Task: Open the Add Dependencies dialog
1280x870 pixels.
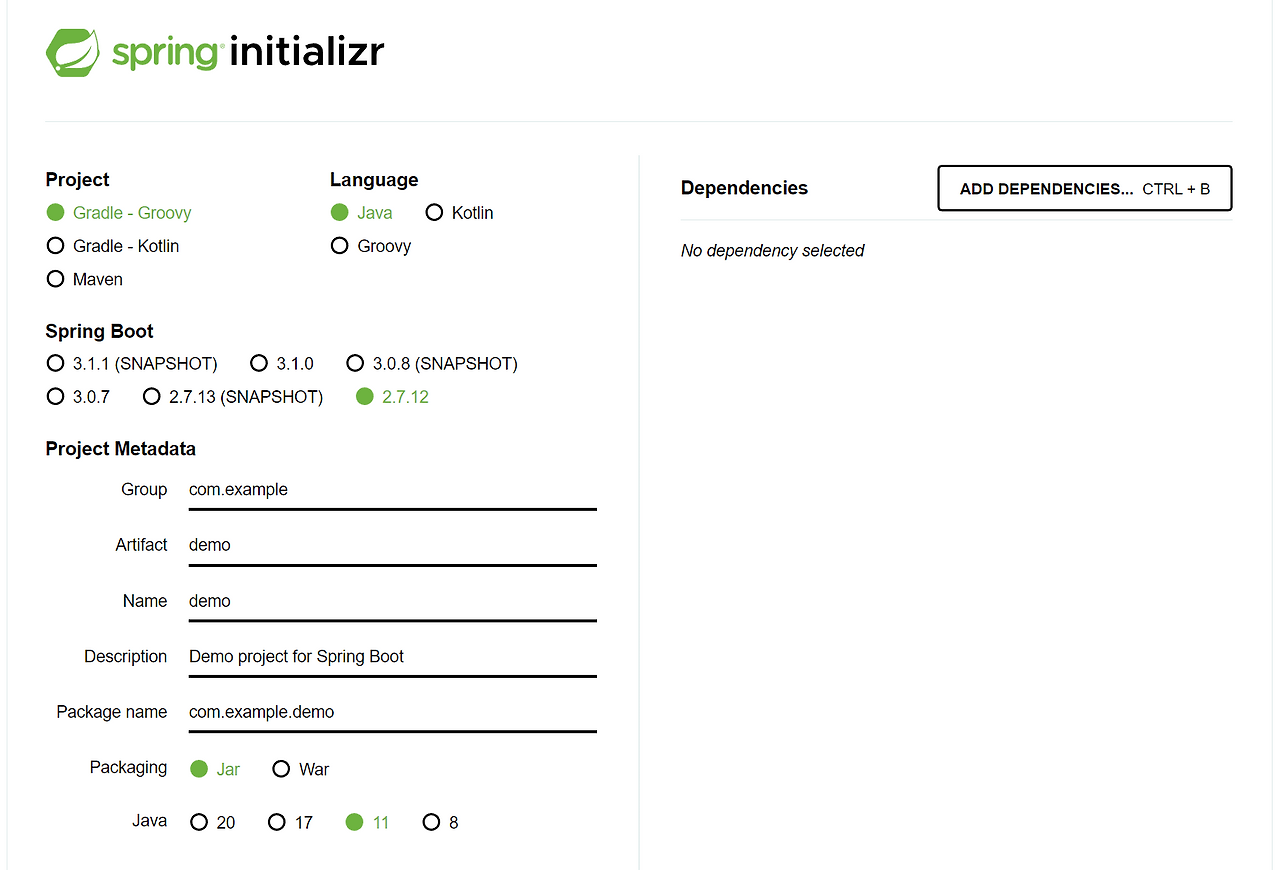Action: [x=1084, y=188]
